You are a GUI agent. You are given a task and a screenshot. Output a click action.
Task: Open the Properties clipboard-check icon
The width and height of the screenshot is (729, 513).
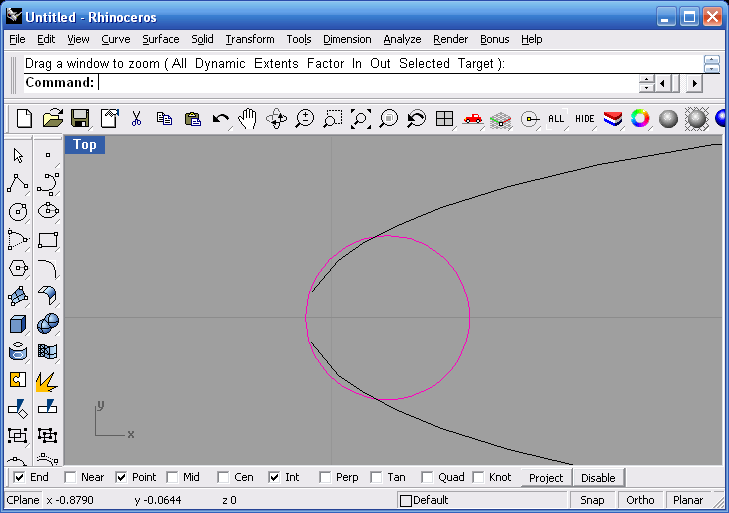tap(110, 119)
